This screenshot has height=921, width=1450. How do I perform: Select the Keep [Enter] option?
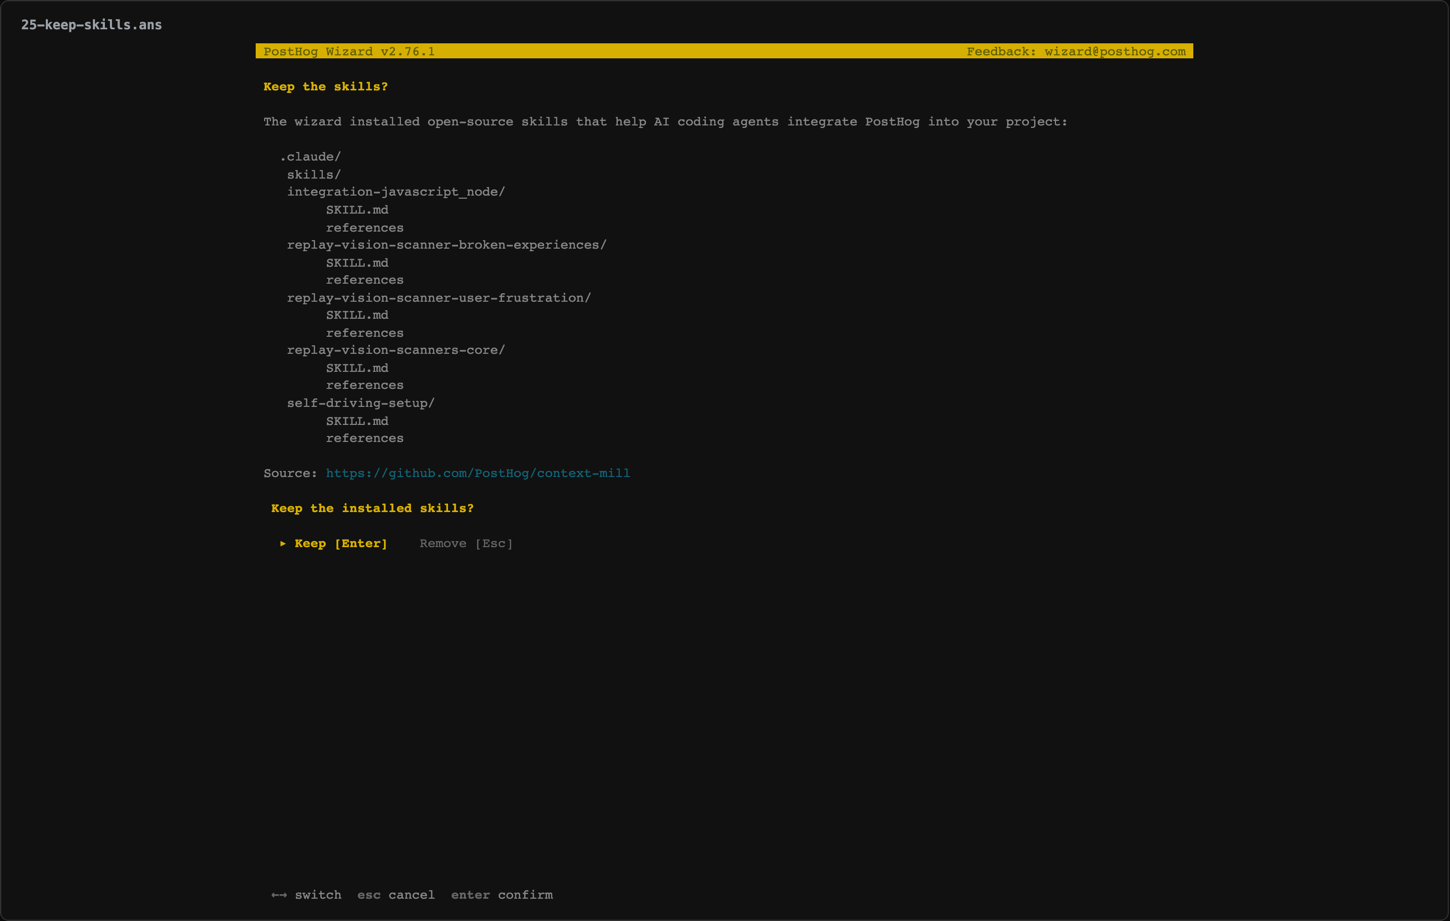pos(333,543)
